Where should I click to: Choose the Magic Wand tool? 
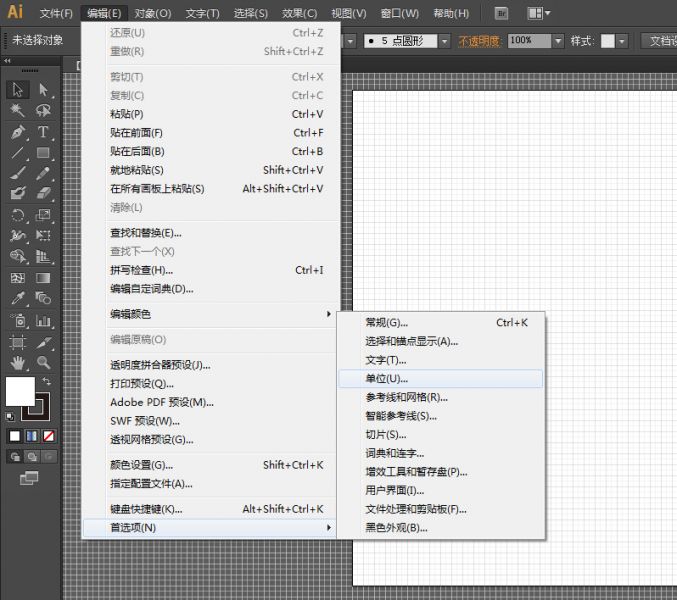pos(18,110)
